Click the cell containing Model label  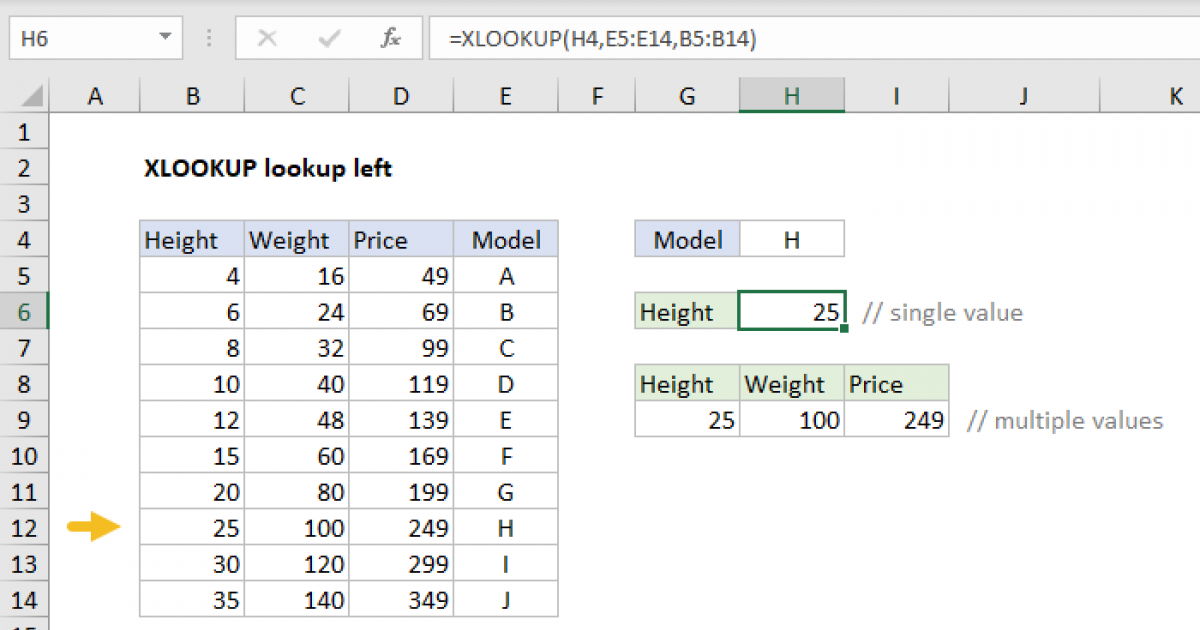pos(687,239)
